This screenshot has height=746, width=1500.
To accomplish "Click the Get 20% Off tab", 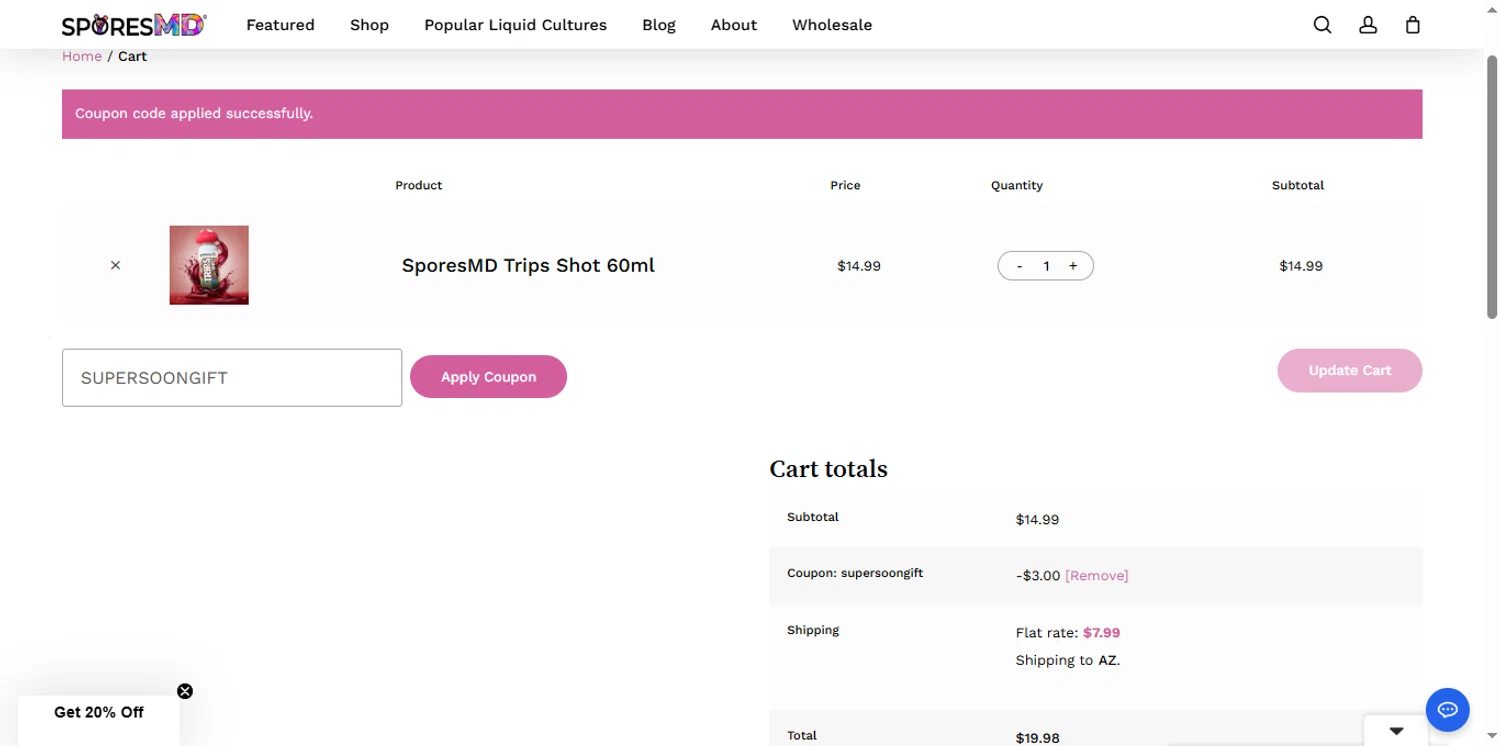I will tap(98, 712).
